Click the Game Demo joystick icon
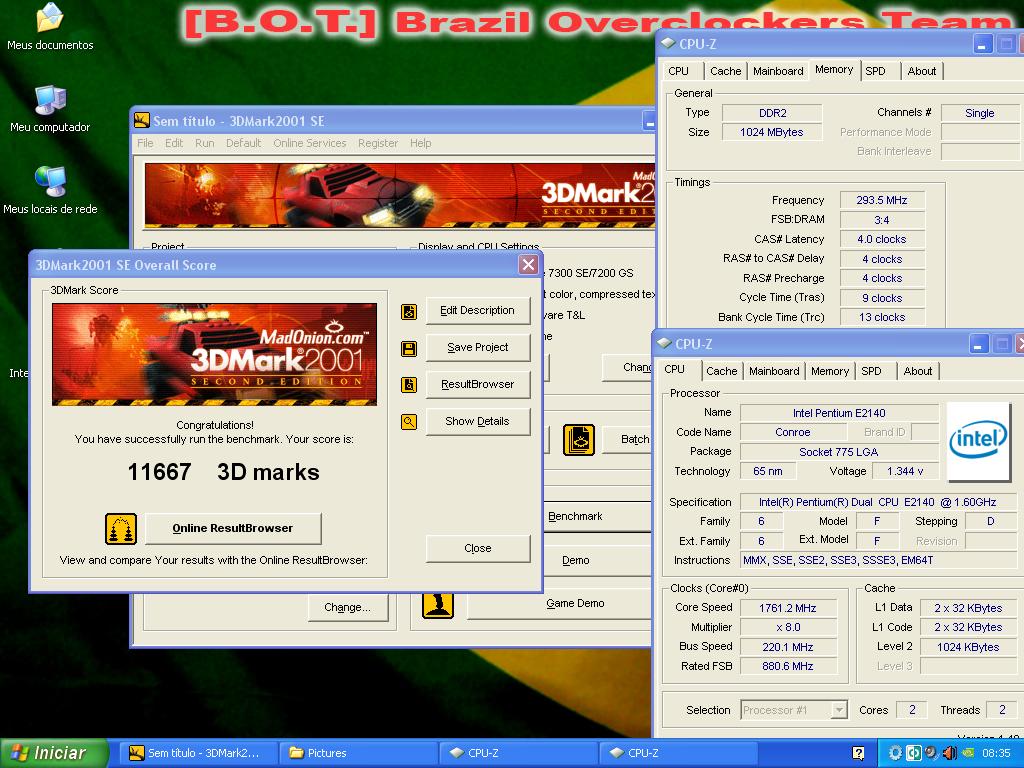This screenshot has width=1024, height=768. tap(438, 605)
